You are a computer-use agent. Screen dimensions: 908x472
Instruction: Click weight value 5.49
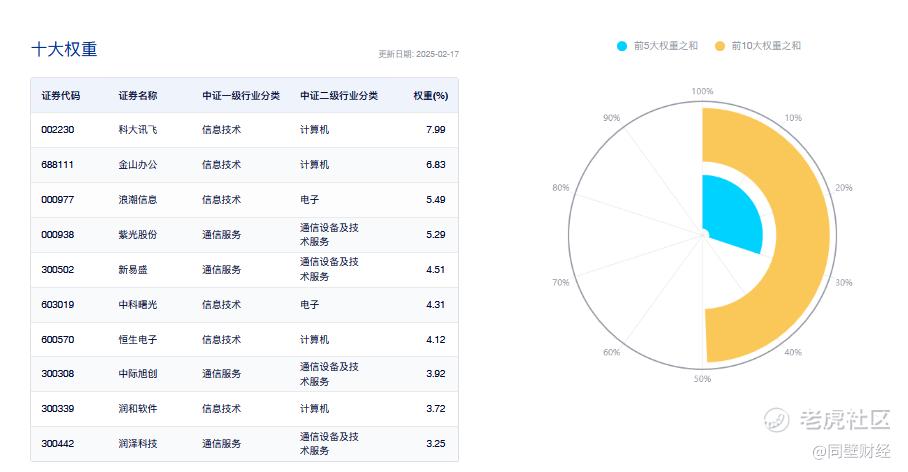[435, 200]
